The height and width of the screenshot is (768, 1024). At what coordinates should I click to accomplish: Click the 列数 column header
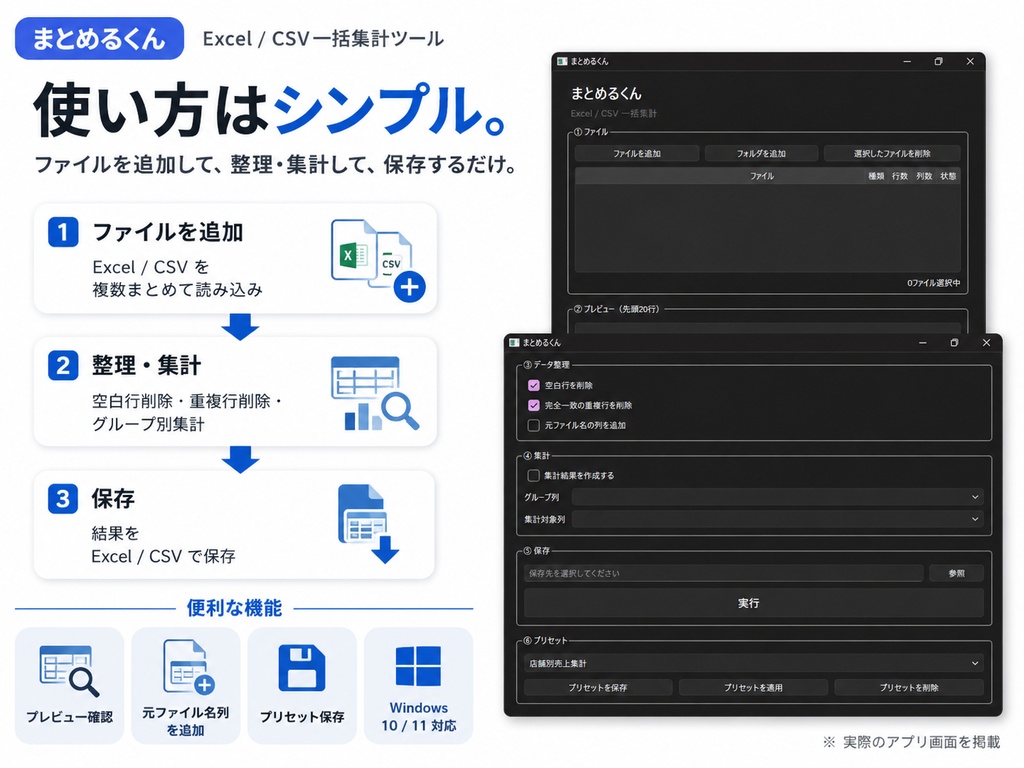tap(924, 176)
